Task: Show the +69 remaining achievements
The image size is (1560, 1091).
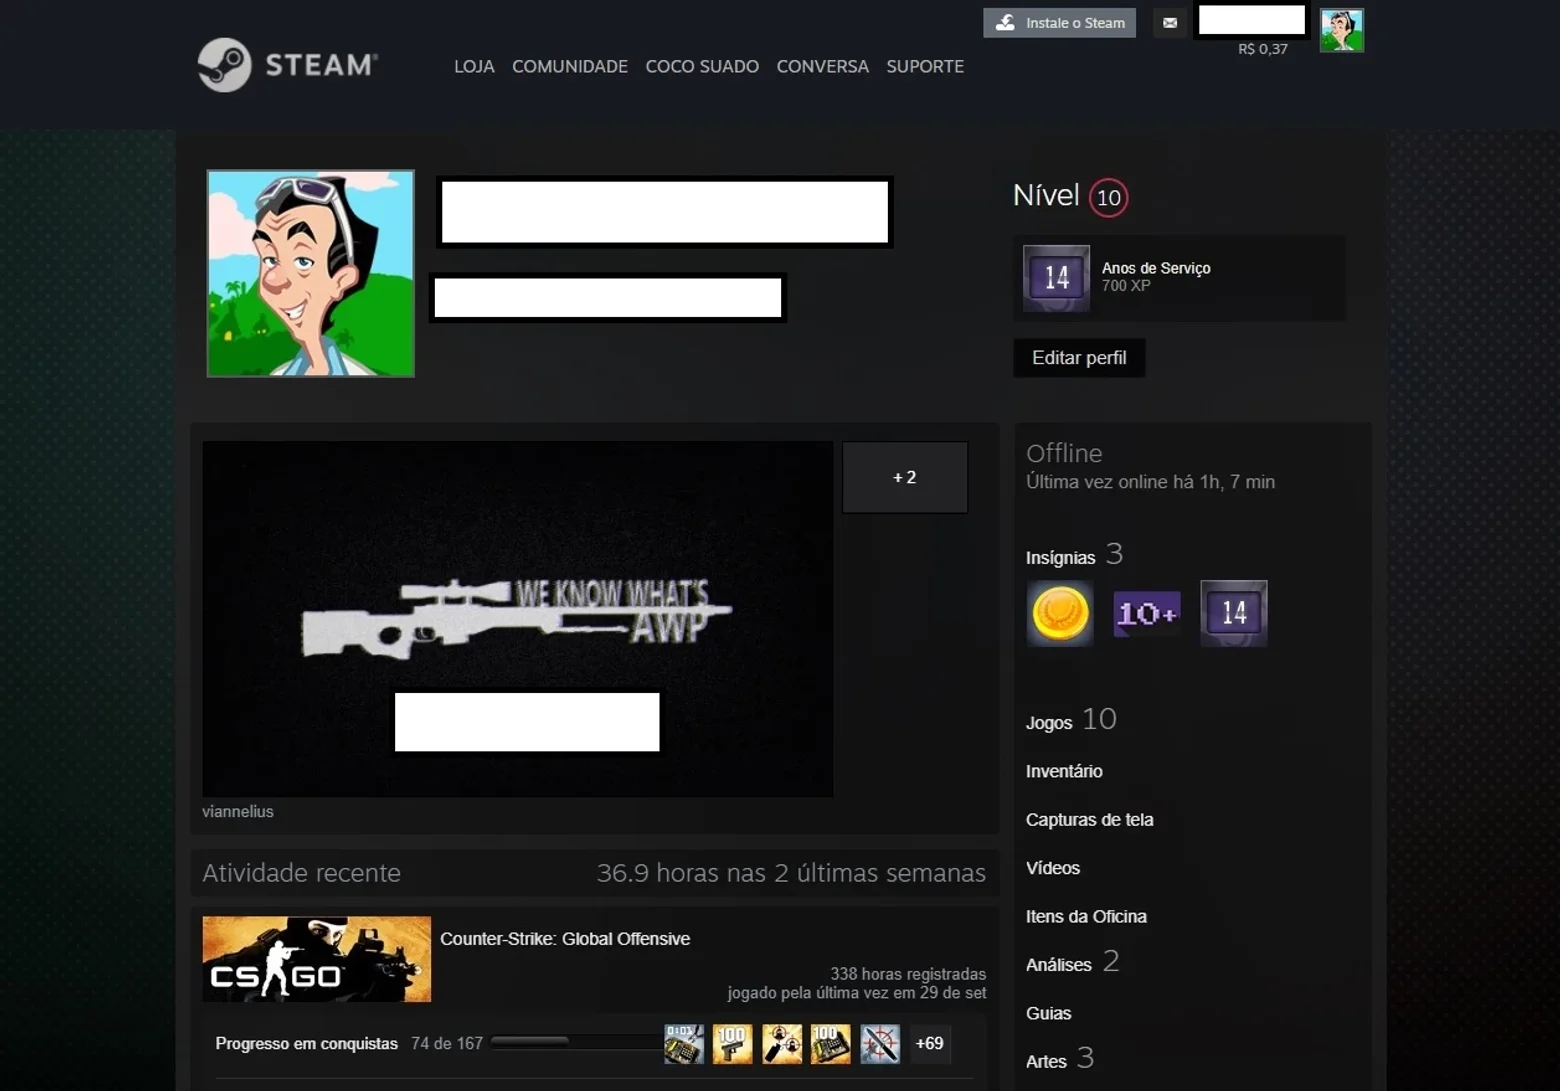Action: 929,1044
